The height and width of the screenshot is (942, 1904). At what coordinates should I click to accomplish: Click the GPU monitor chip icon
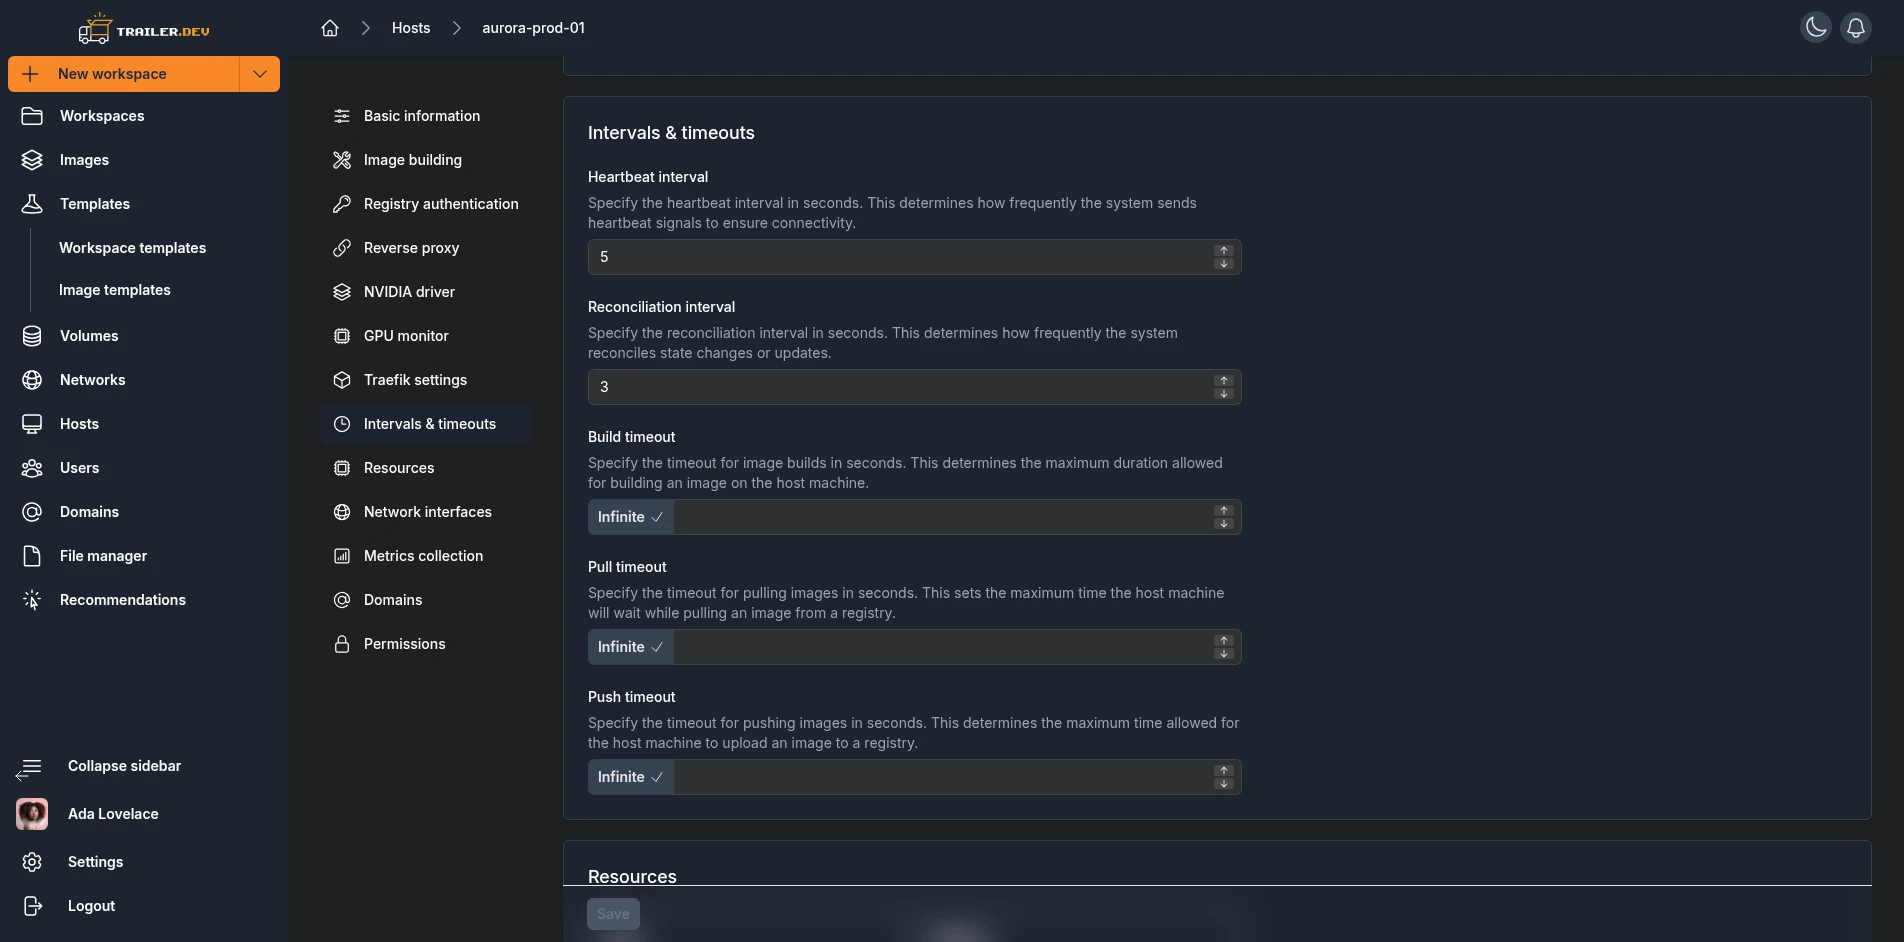[x=342, y=336]
